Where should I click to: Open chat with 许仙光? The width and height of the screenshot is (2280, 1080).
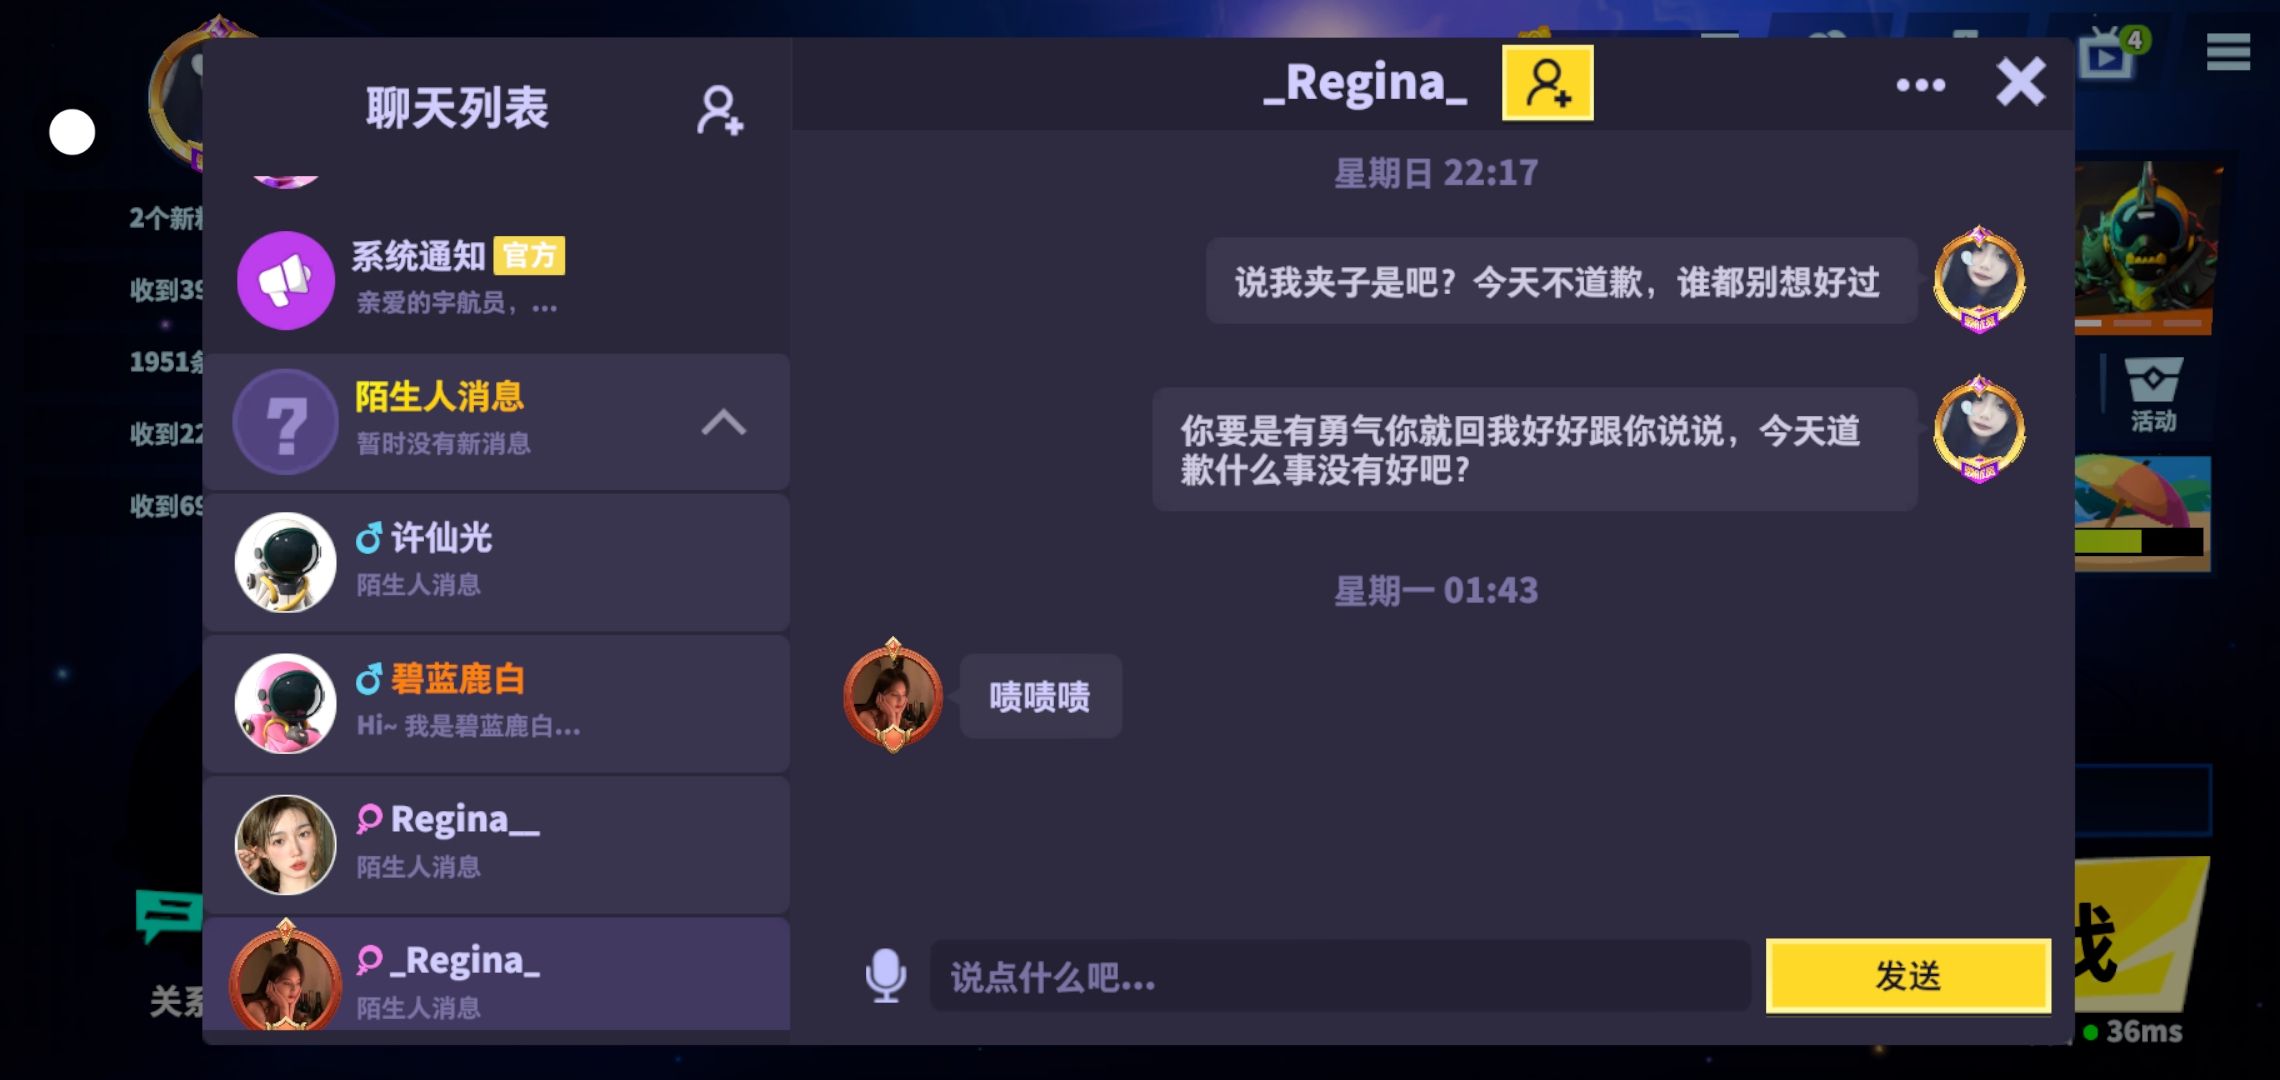(x=496, y=562)
